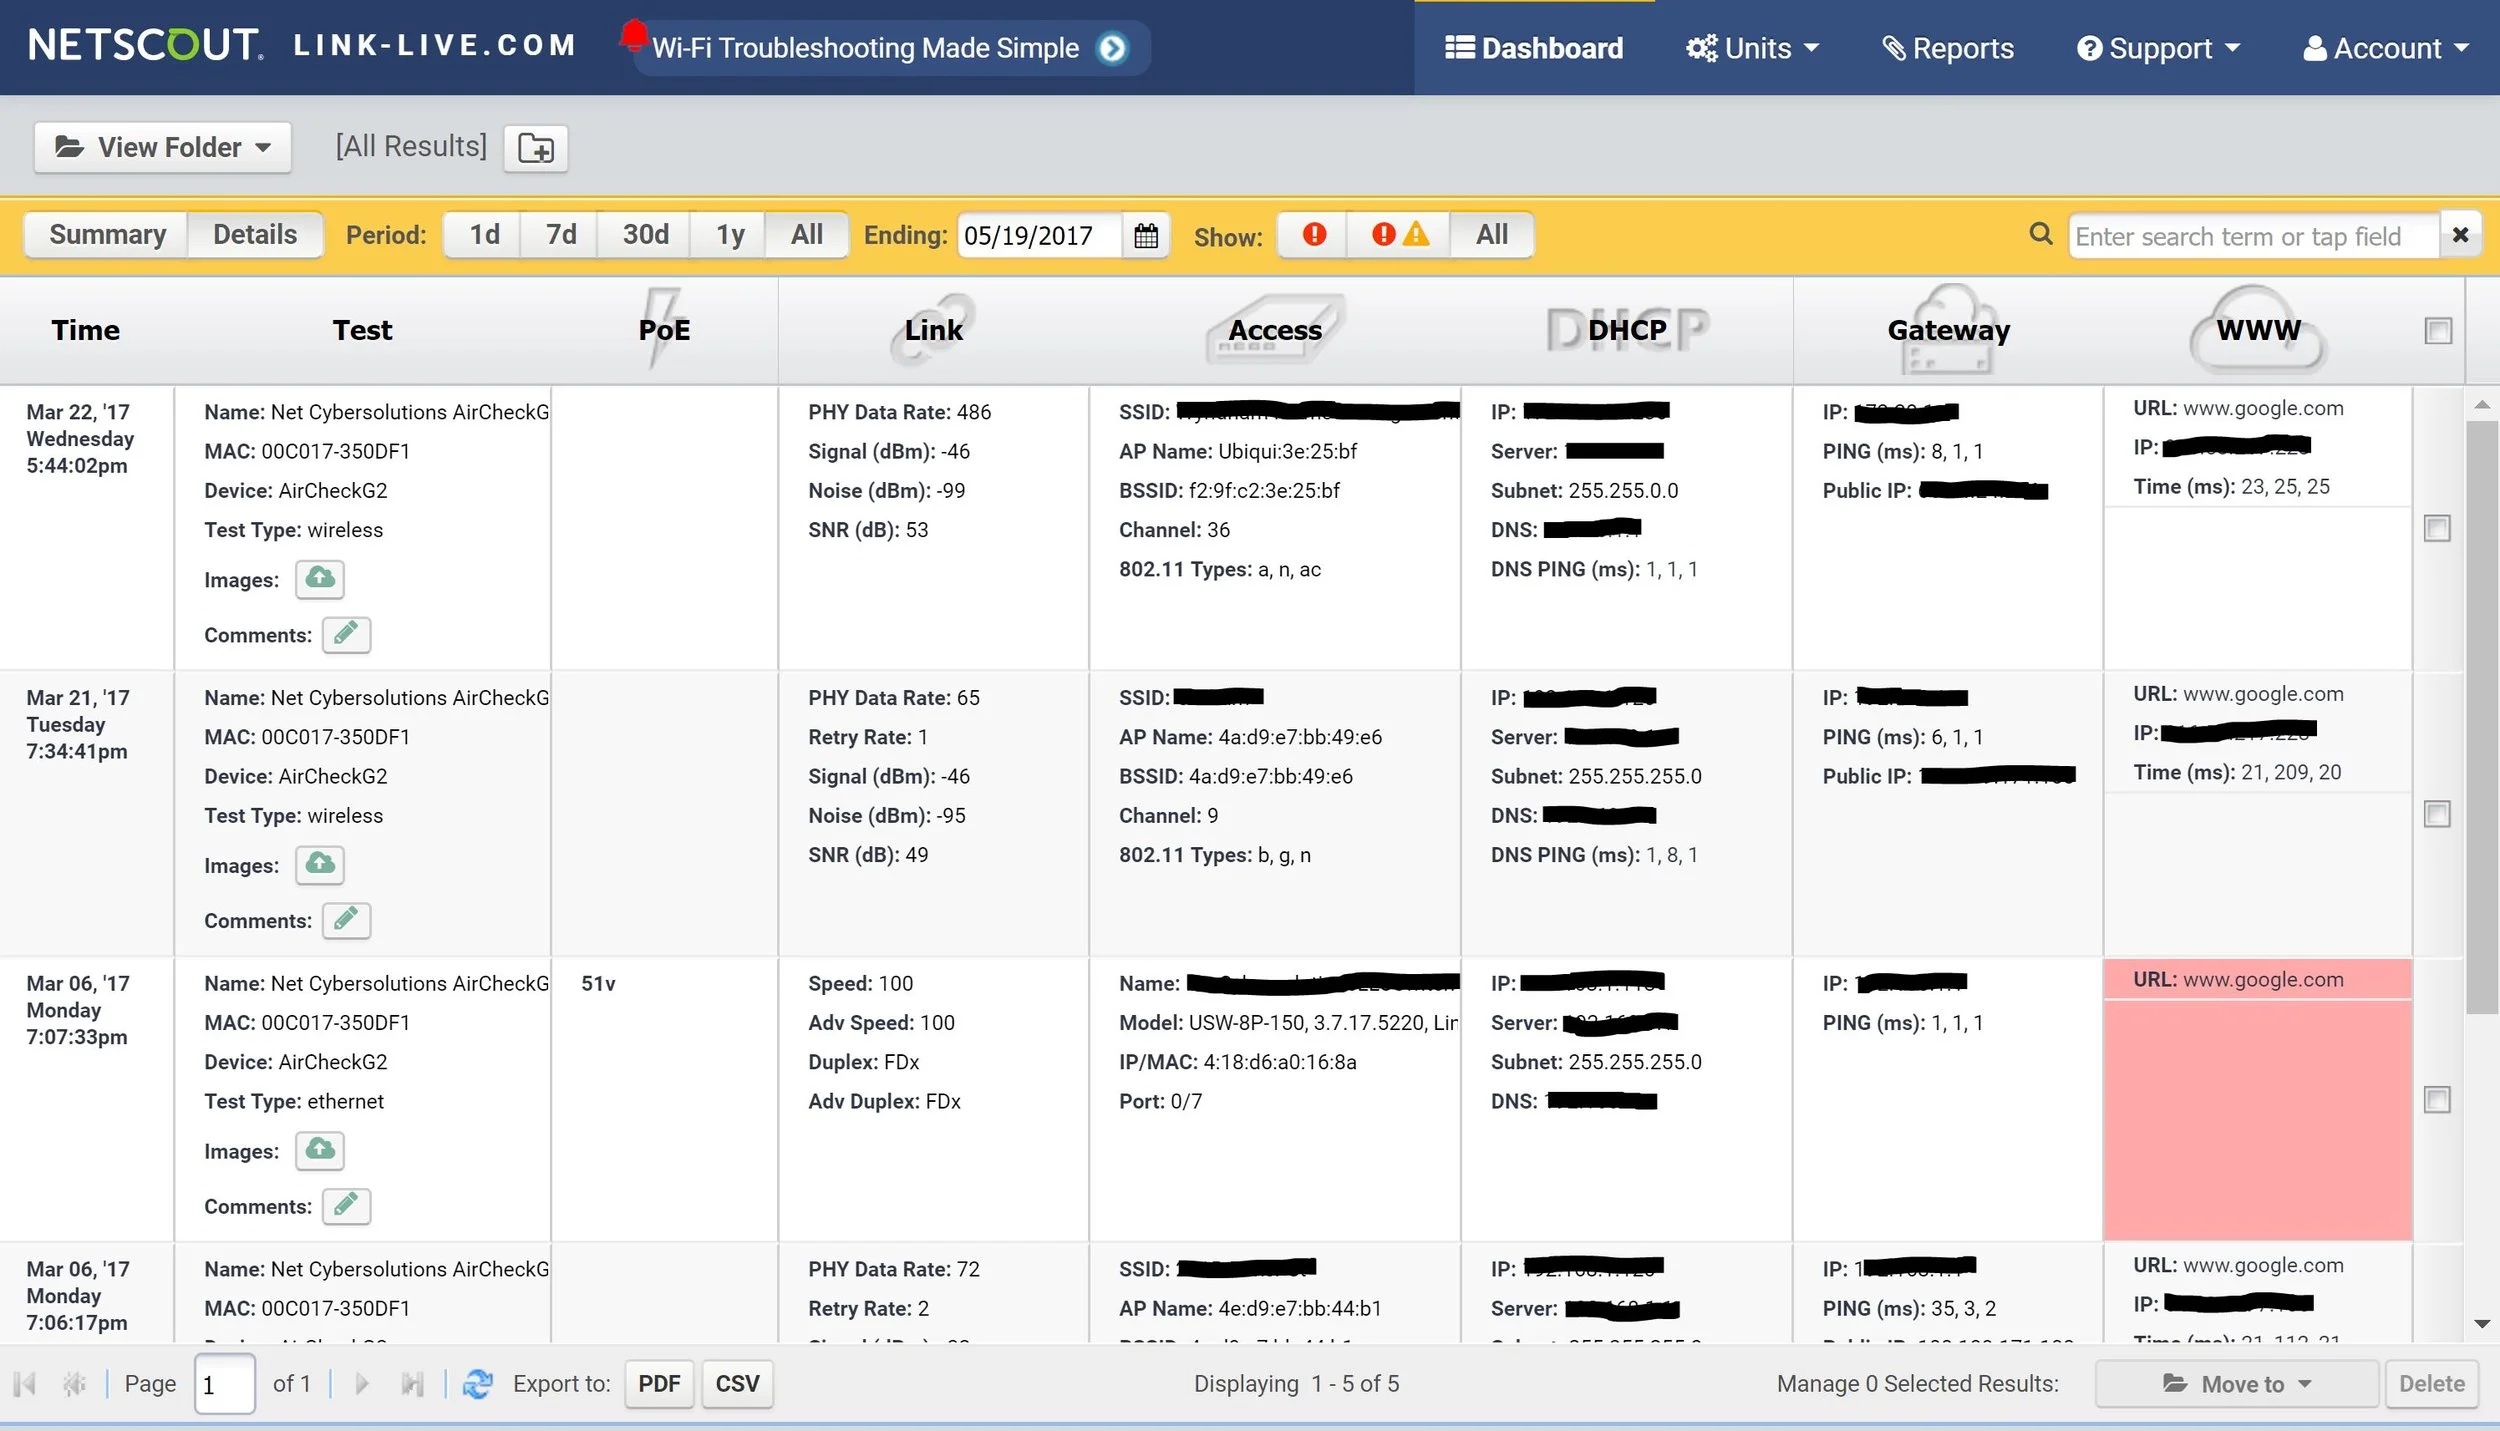The image size is (2500, 1431).
Task: Click the move-to-folder icon beside All Results
Action: pos(535,148)
